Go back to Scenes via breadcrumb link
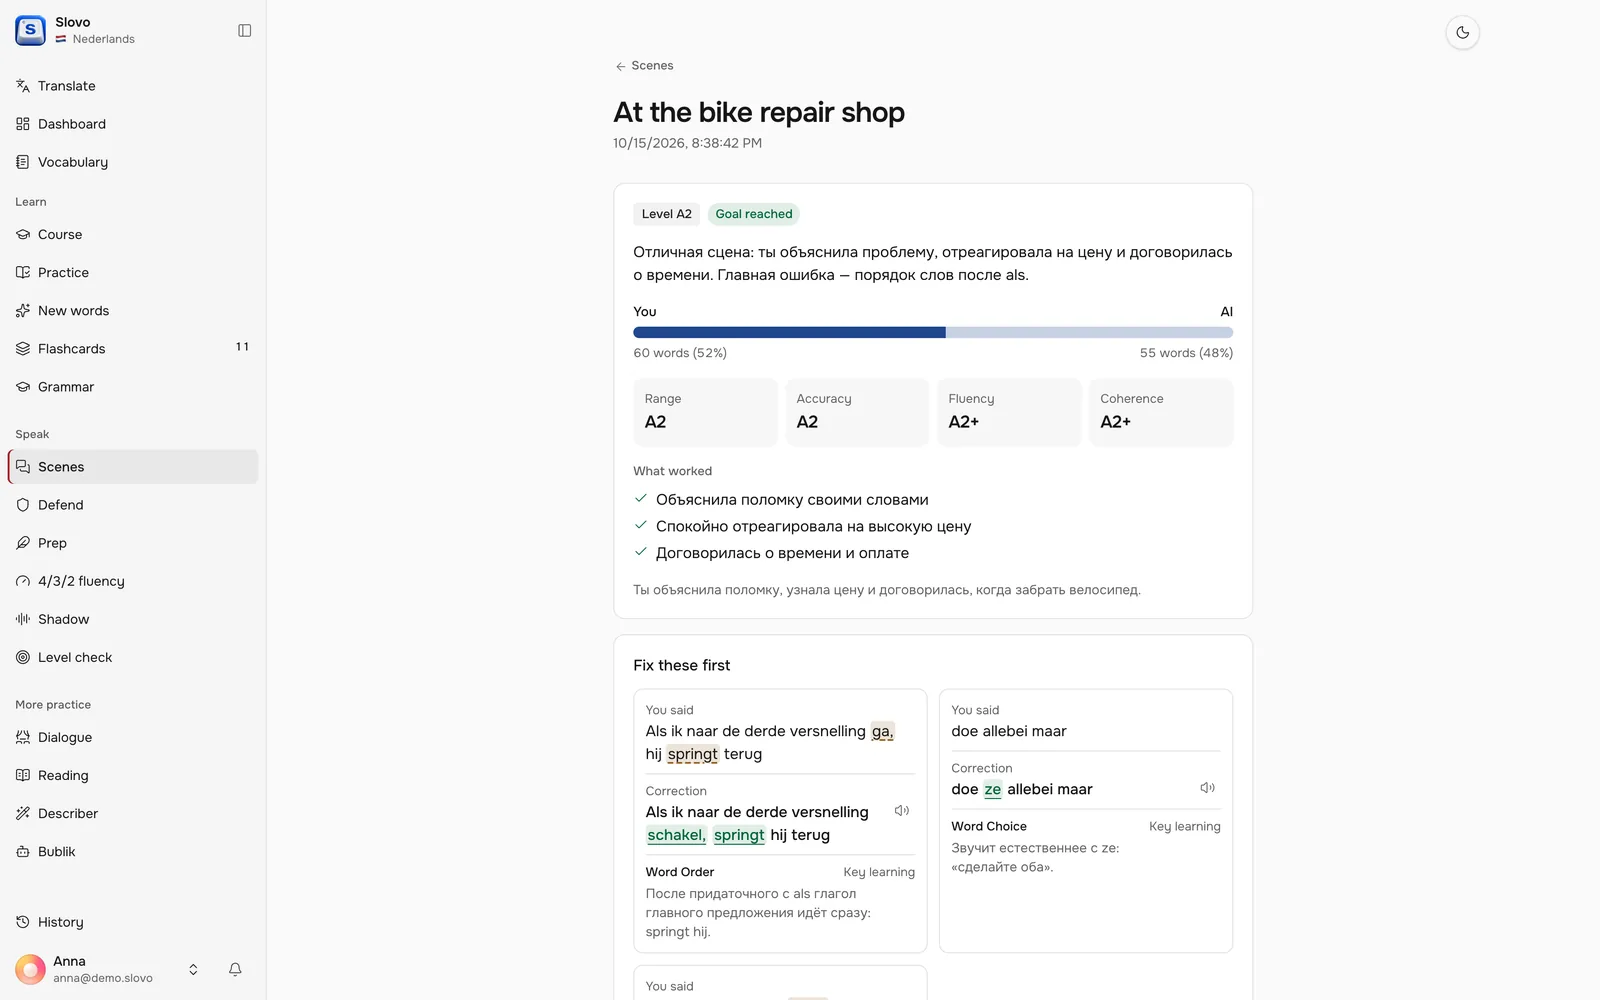Image resolution: width=1600 pixels, height=1000 pixels. click(645, 66)
